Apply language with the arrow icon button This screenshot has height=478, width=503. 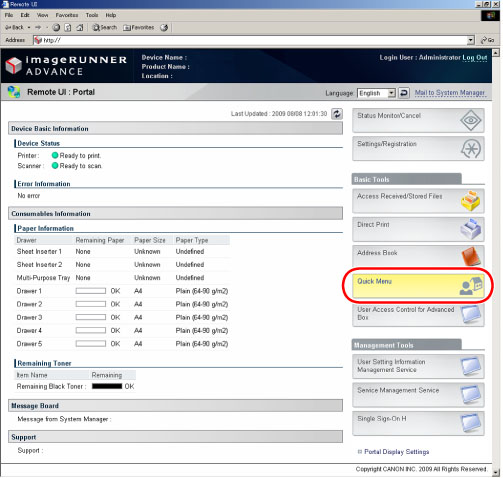404,93
